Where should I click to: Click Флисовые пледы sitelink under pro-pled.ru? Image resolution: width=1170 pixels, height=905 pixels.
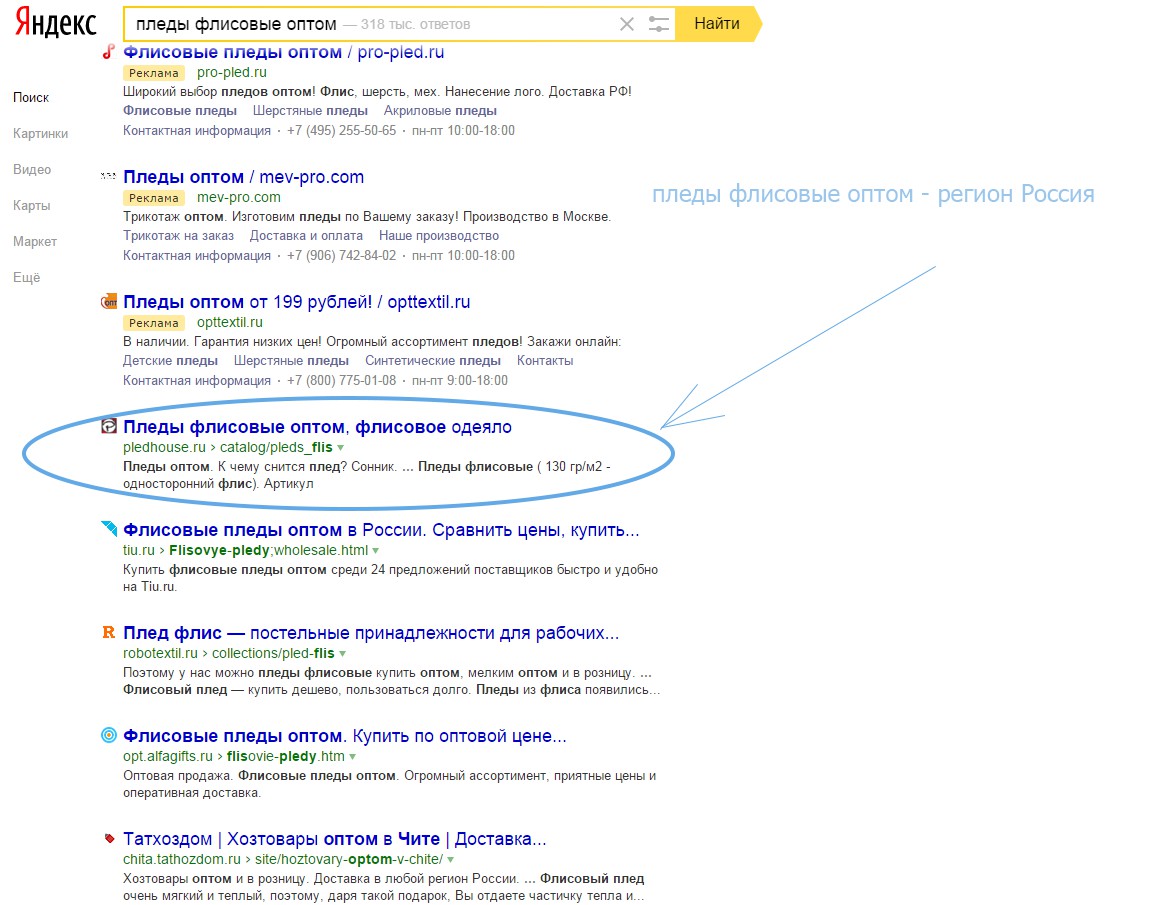[180, 110]
